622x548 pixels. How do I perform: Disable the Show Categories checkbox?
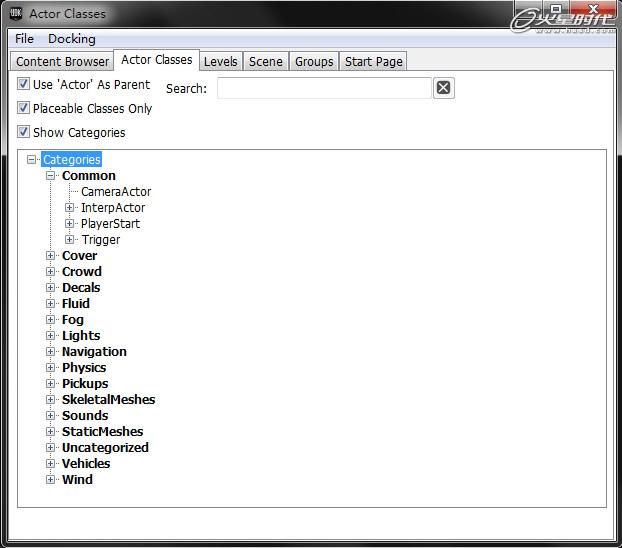23,132
